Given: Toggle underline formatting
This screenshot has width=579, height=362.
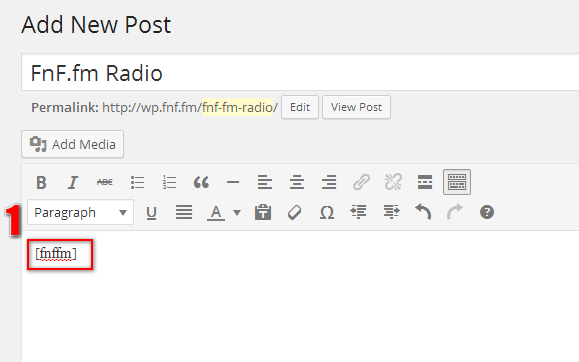Looking at the screenshot, I should pyautogui.click(x=151, y=213).
